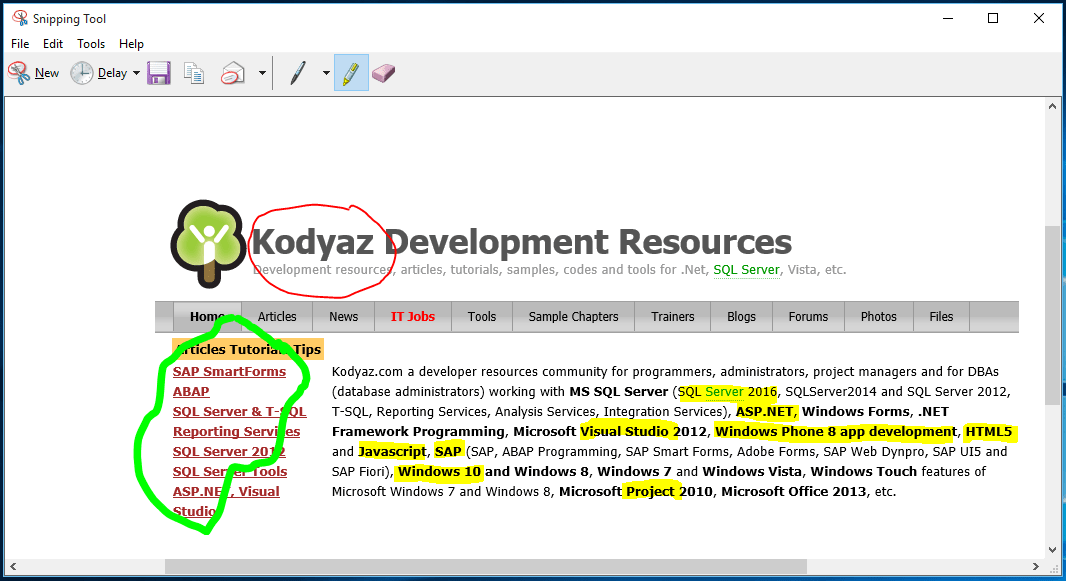The image size is (1066, 581).
Task: Open the Blogs tab
Action: [x=742, y=317]
